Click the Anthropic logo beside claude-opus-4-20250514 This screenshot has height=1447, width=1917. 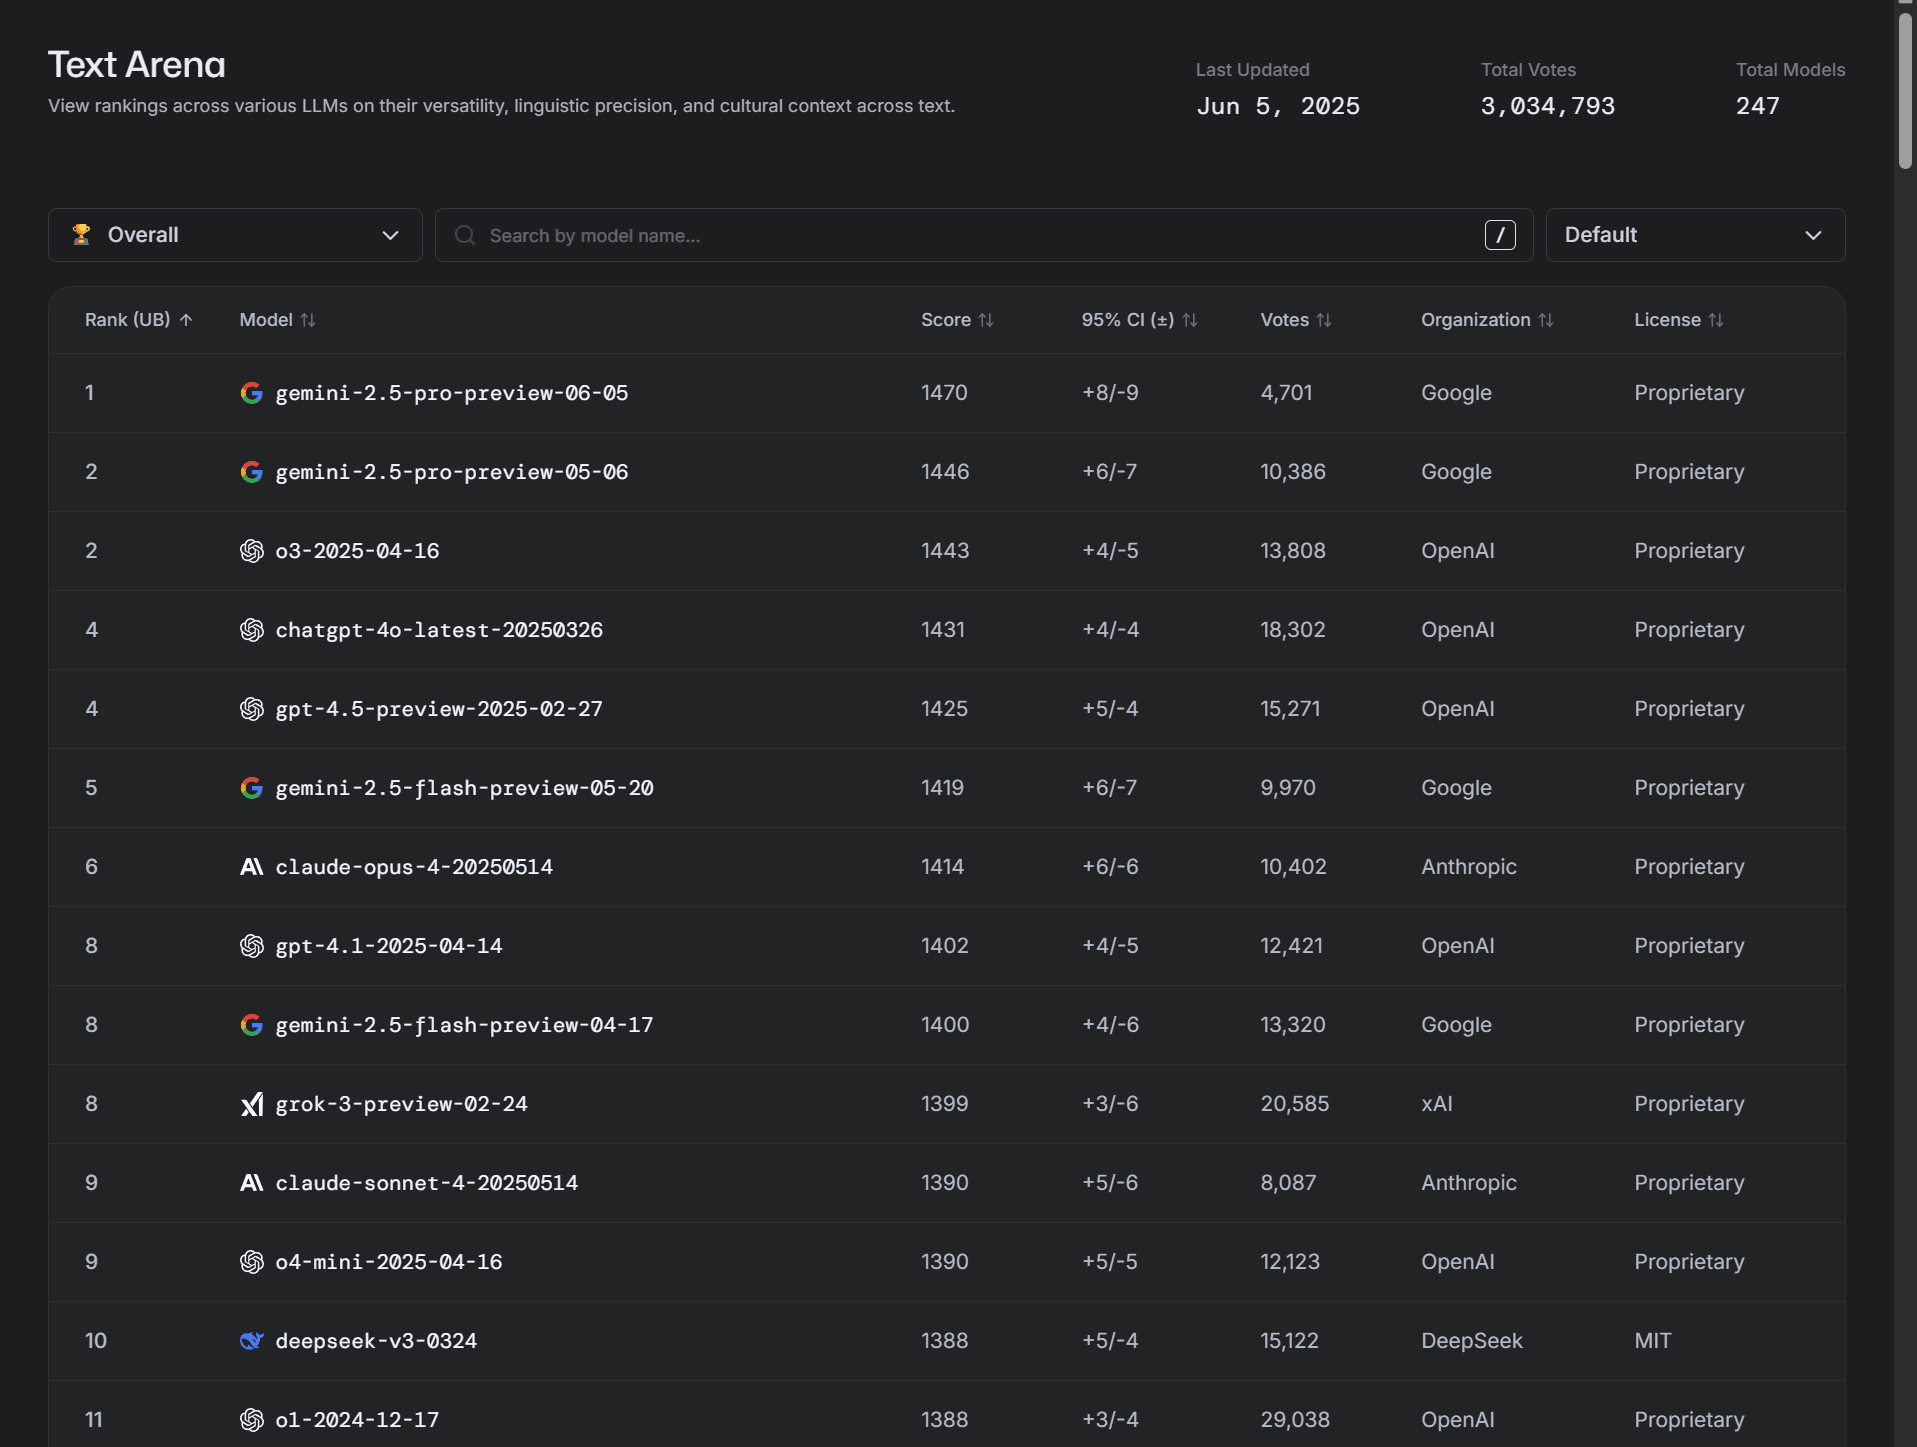click(251, 867)
